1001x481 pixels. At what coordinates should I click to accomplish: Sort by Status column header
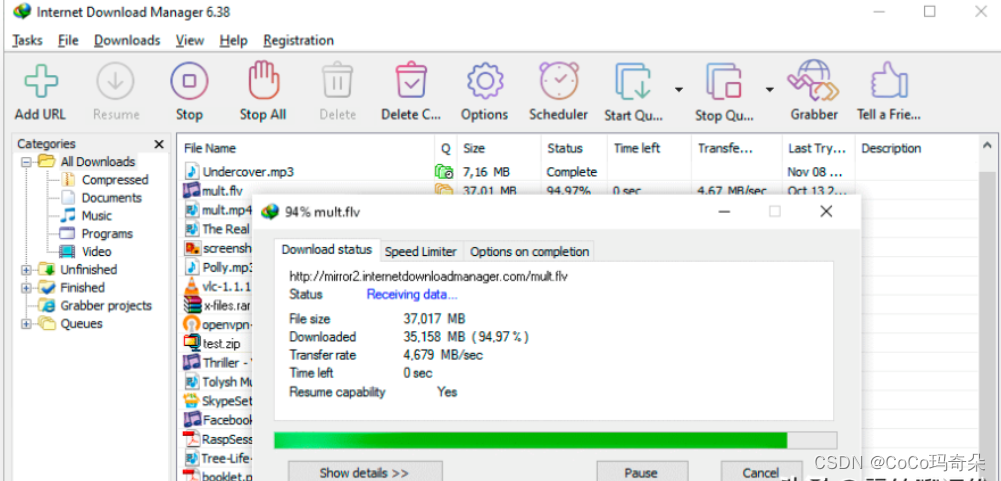574,148
